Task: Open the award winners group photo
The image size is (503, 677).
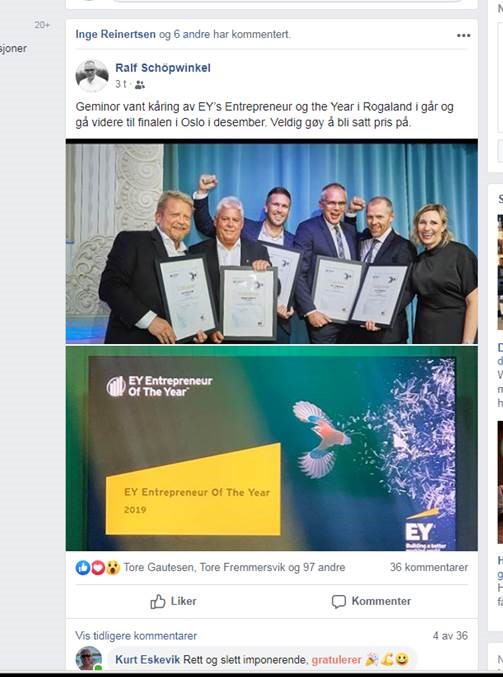Action: pyautogui.click(x=272, y=242)
